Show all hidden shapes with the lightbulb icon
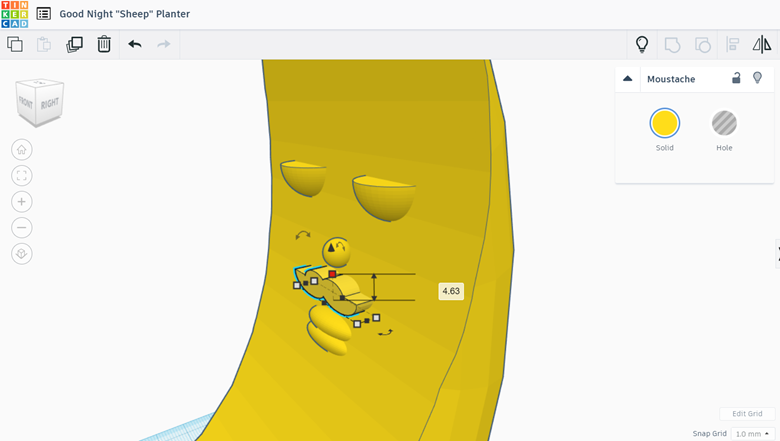 click(642, 44)
